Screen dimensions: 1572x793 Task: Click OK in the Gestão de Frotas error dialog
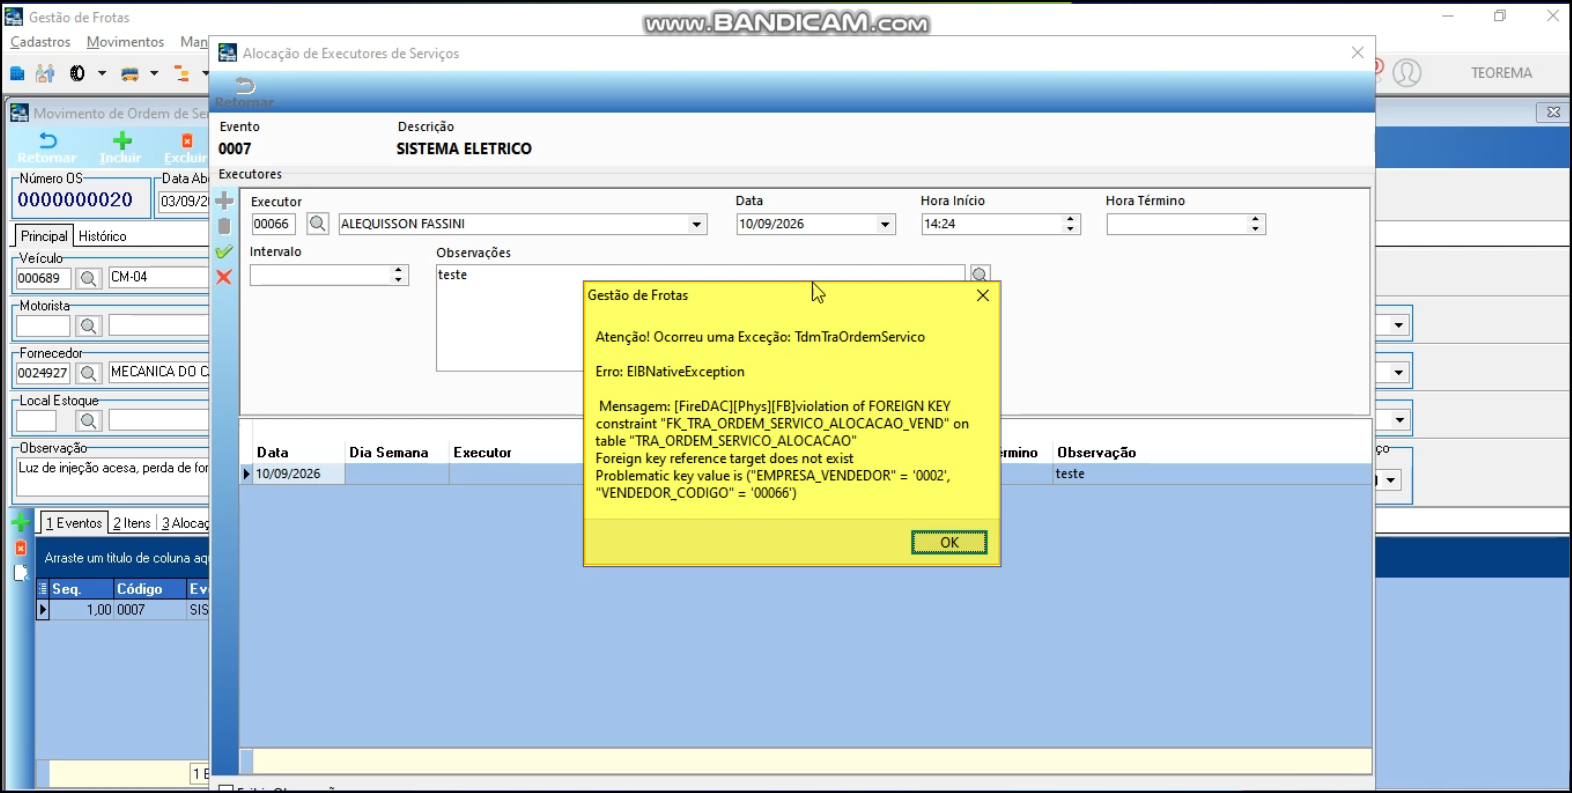point(949,542)
